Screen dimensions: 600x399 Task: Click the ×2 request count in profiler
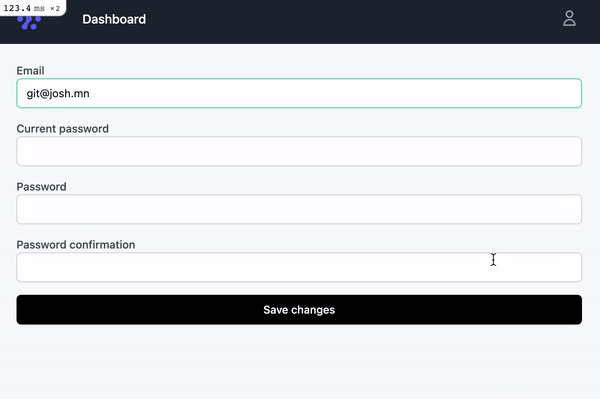pos(55,8)
